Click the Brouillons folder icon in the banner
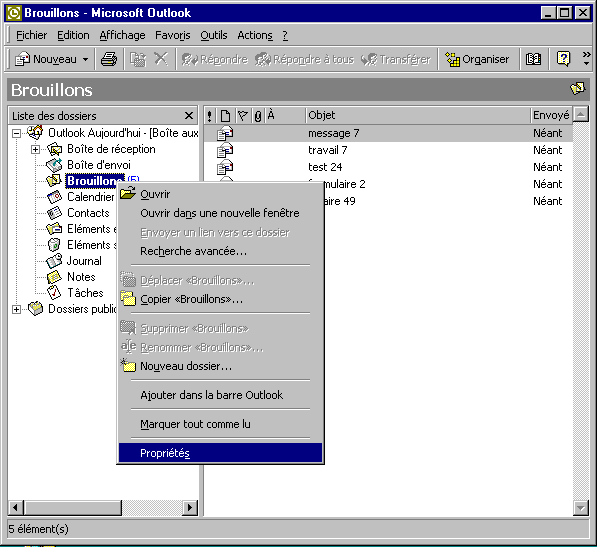 click(x=577, y=88)
